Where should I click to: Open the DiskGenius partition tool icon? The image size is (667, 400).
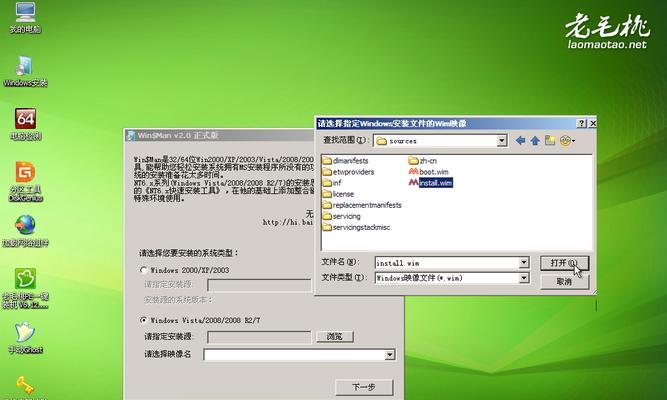pyautogui.click(x=26, y=181)
